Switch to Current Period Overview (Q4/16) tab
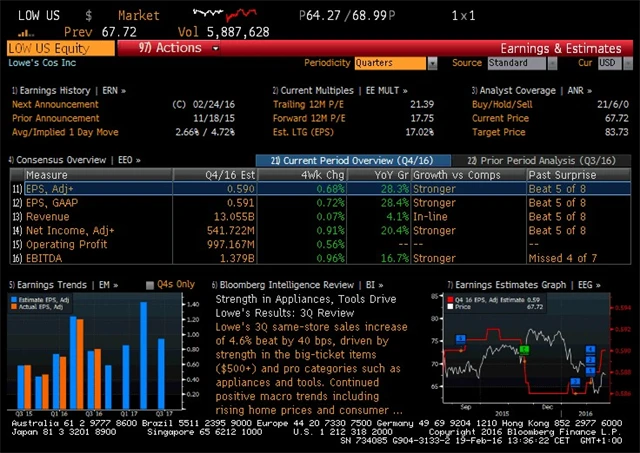 (x=353, y=160)
